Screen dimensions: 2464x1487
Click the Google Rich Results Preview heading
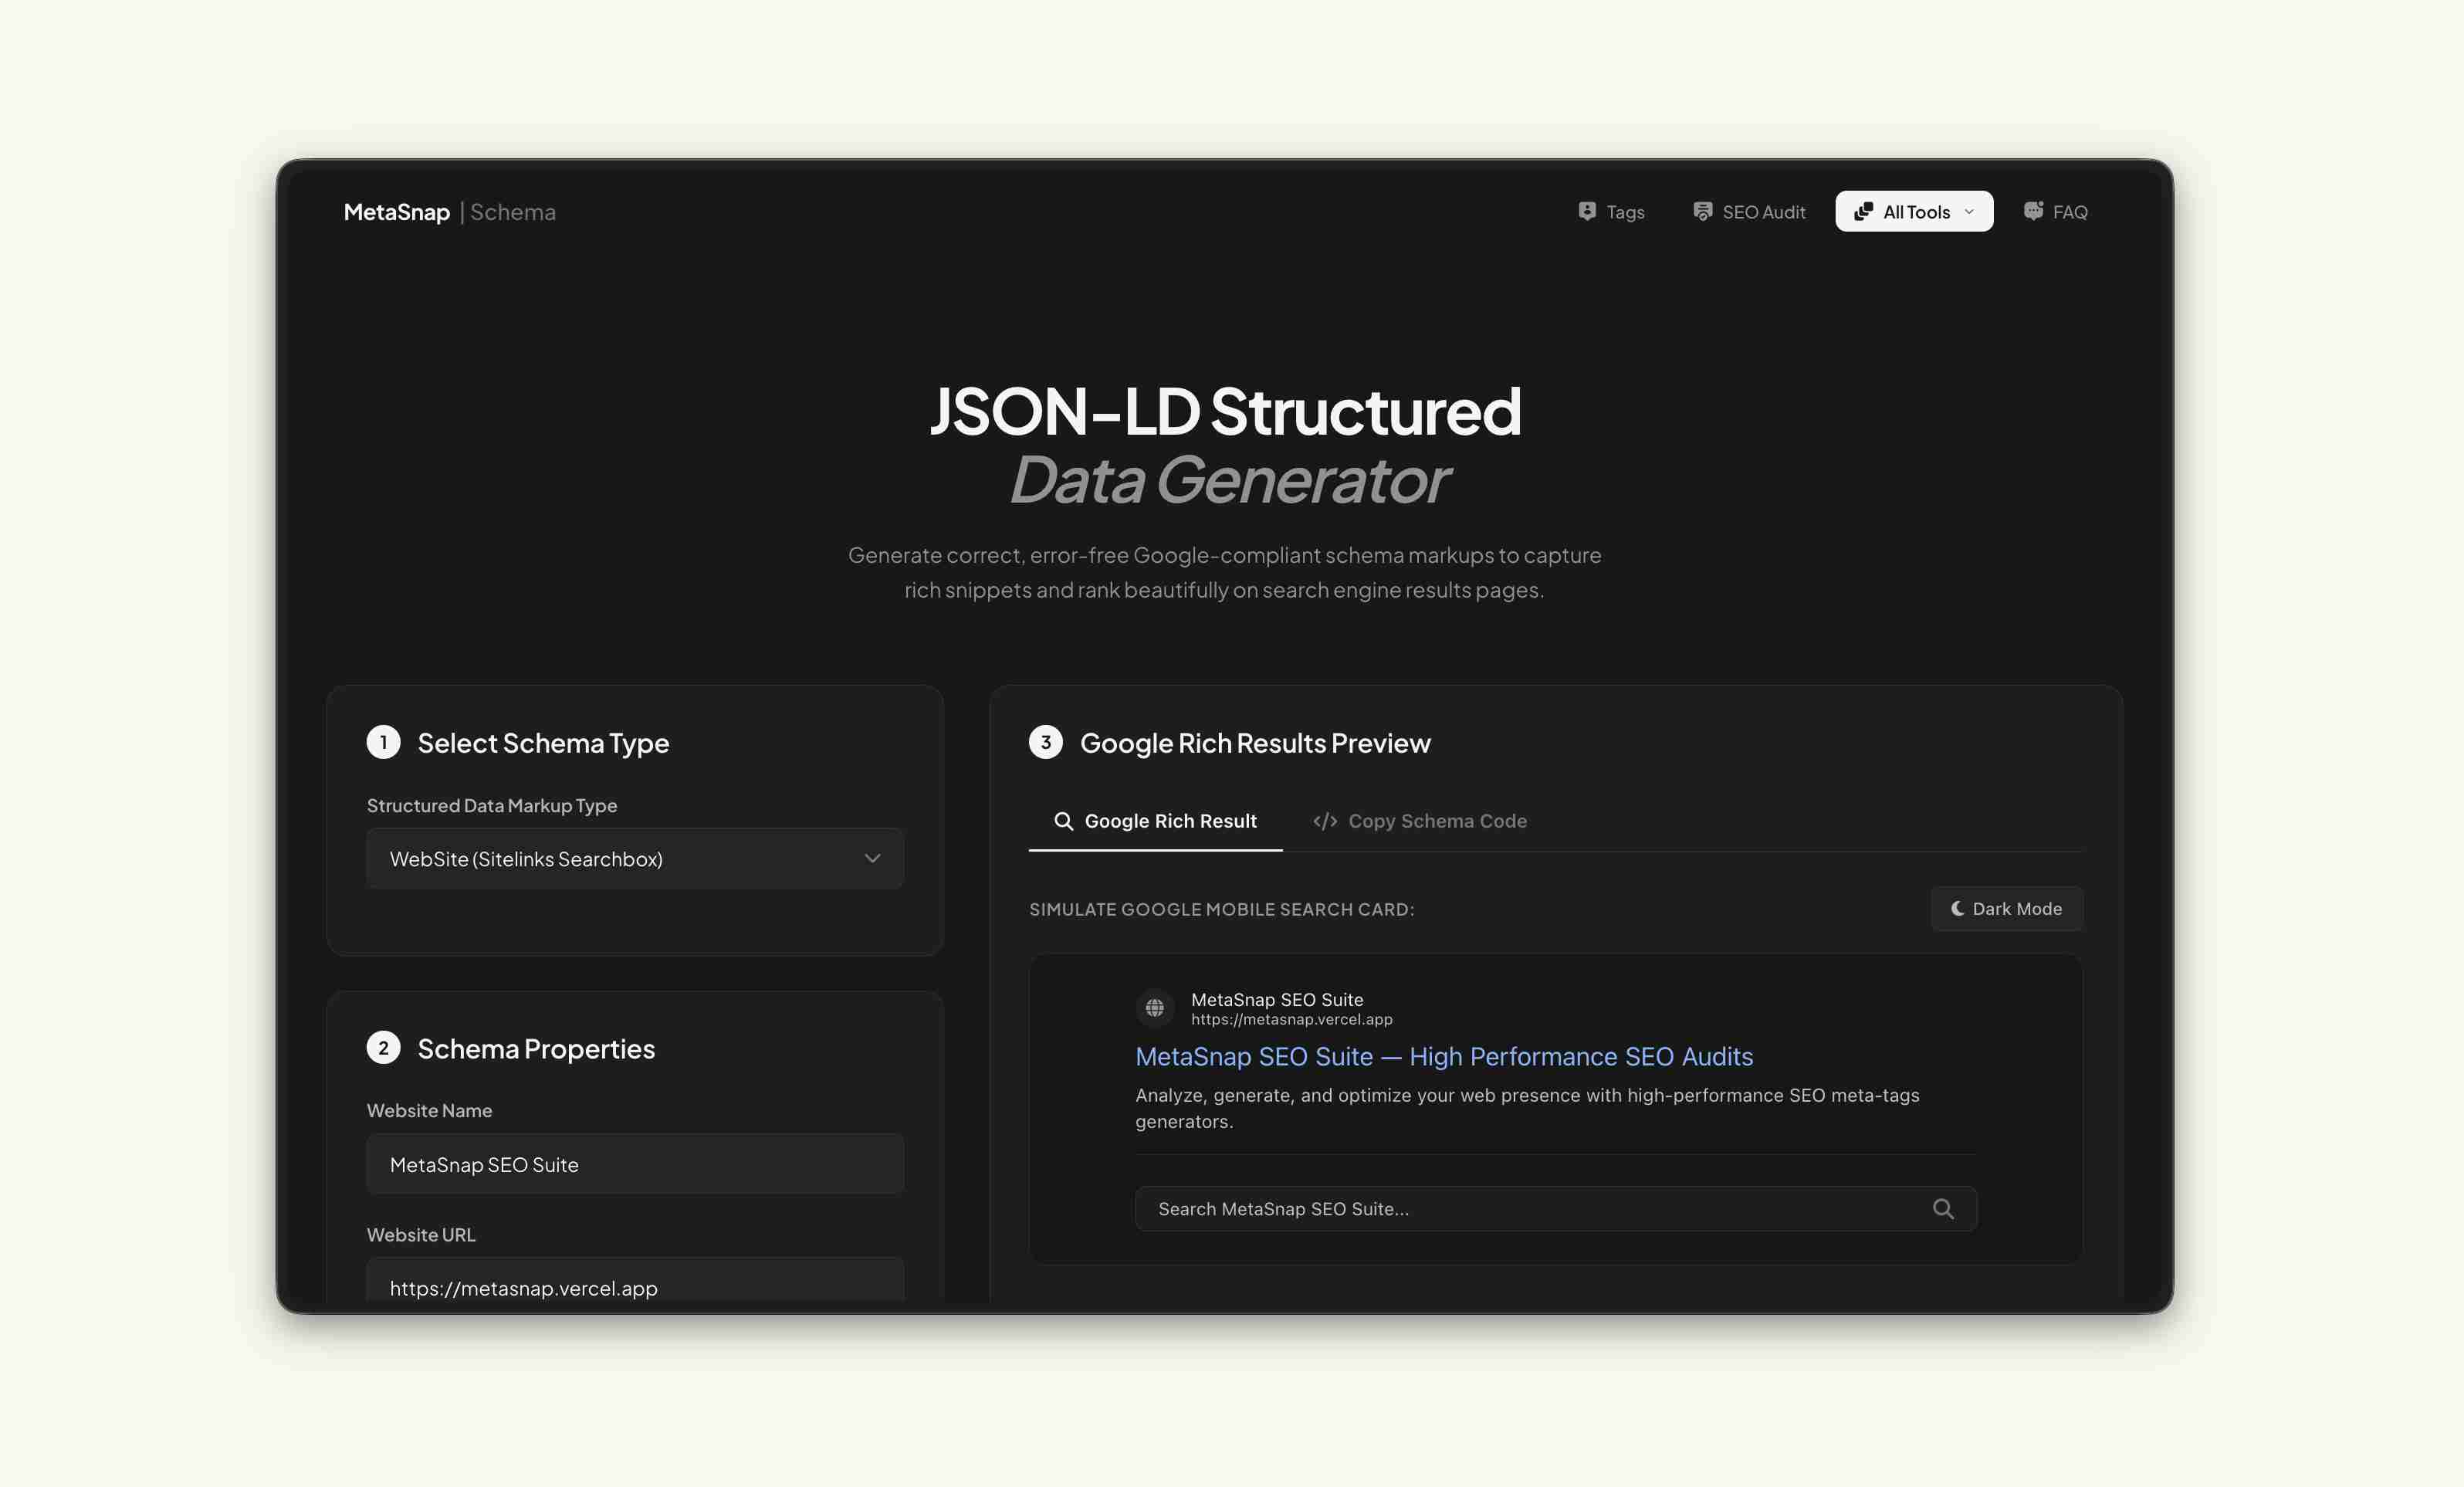[x=1255, y=743]
